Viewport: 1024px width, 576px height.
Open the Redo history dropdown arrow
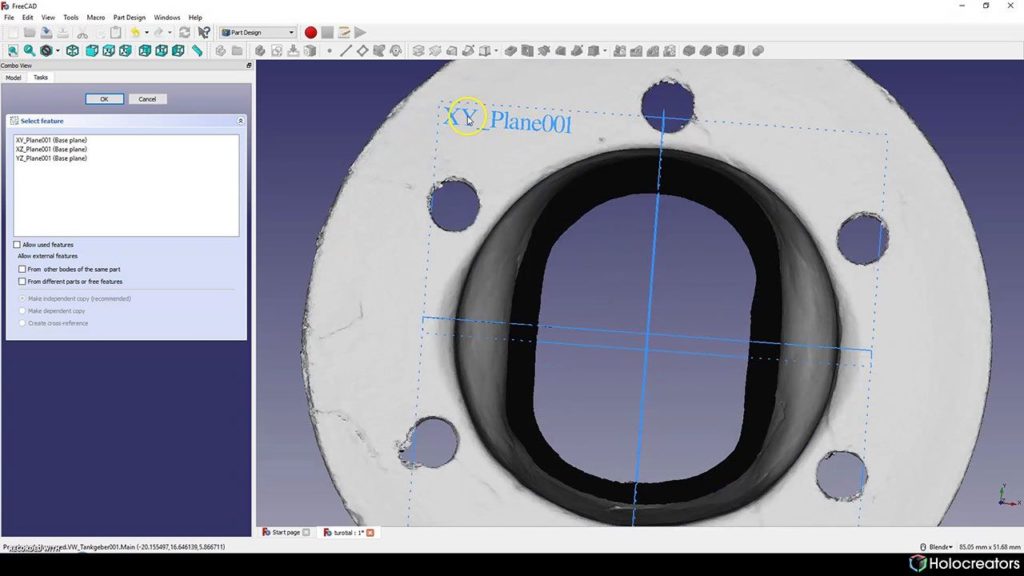pos(170,33)
